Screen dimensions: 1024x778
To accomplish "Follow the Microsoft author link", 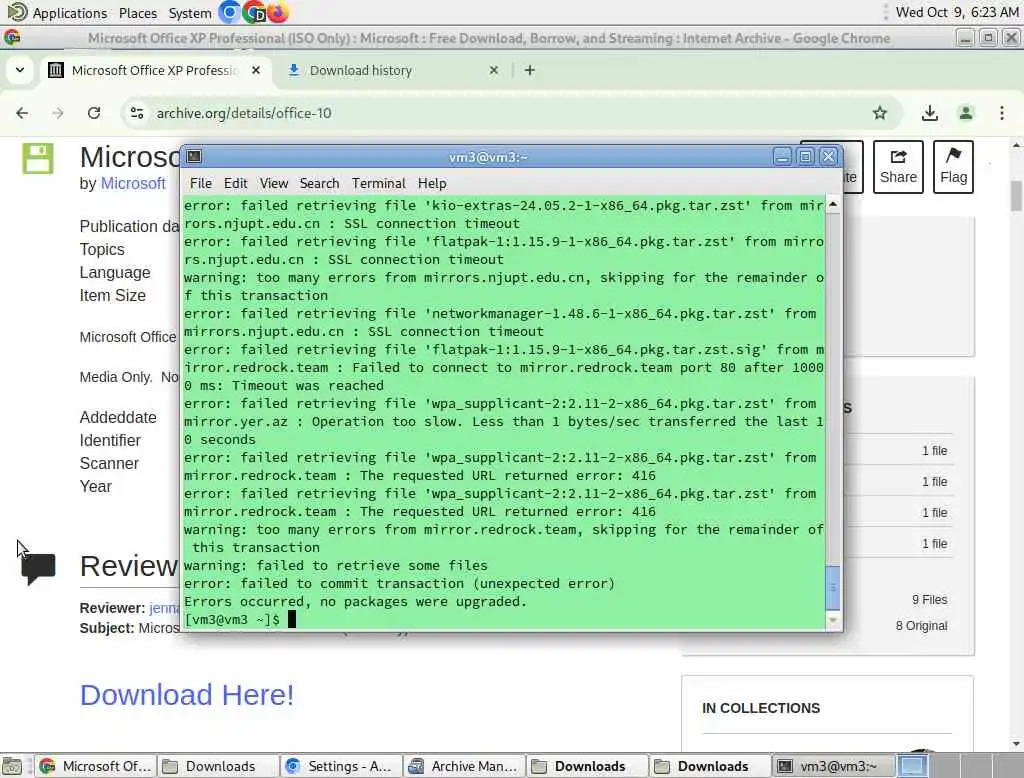I will coord(133,184).
